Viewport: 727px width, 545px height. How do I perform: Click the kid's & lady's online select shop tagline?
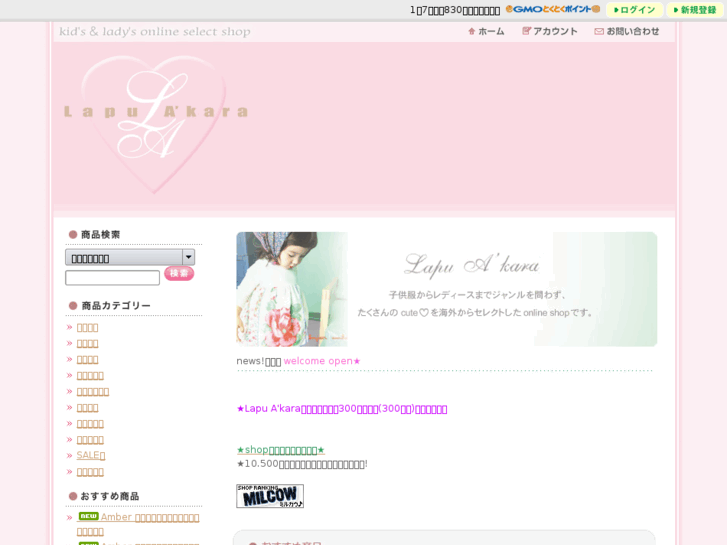[x=155, y=32]
